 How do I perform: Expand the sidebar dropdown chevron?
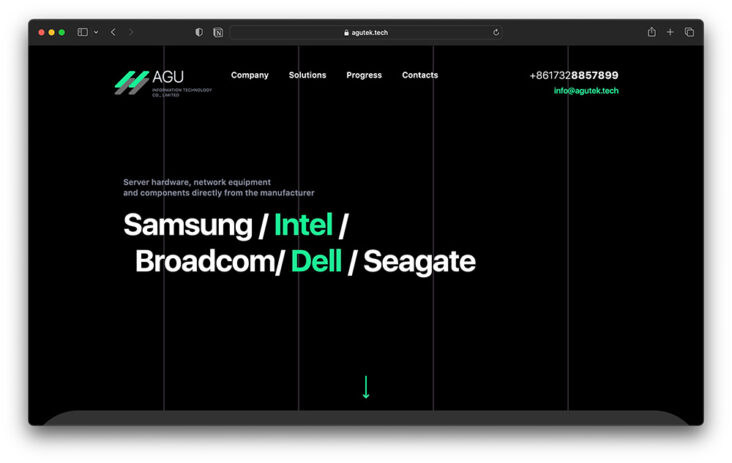point(95,32)
